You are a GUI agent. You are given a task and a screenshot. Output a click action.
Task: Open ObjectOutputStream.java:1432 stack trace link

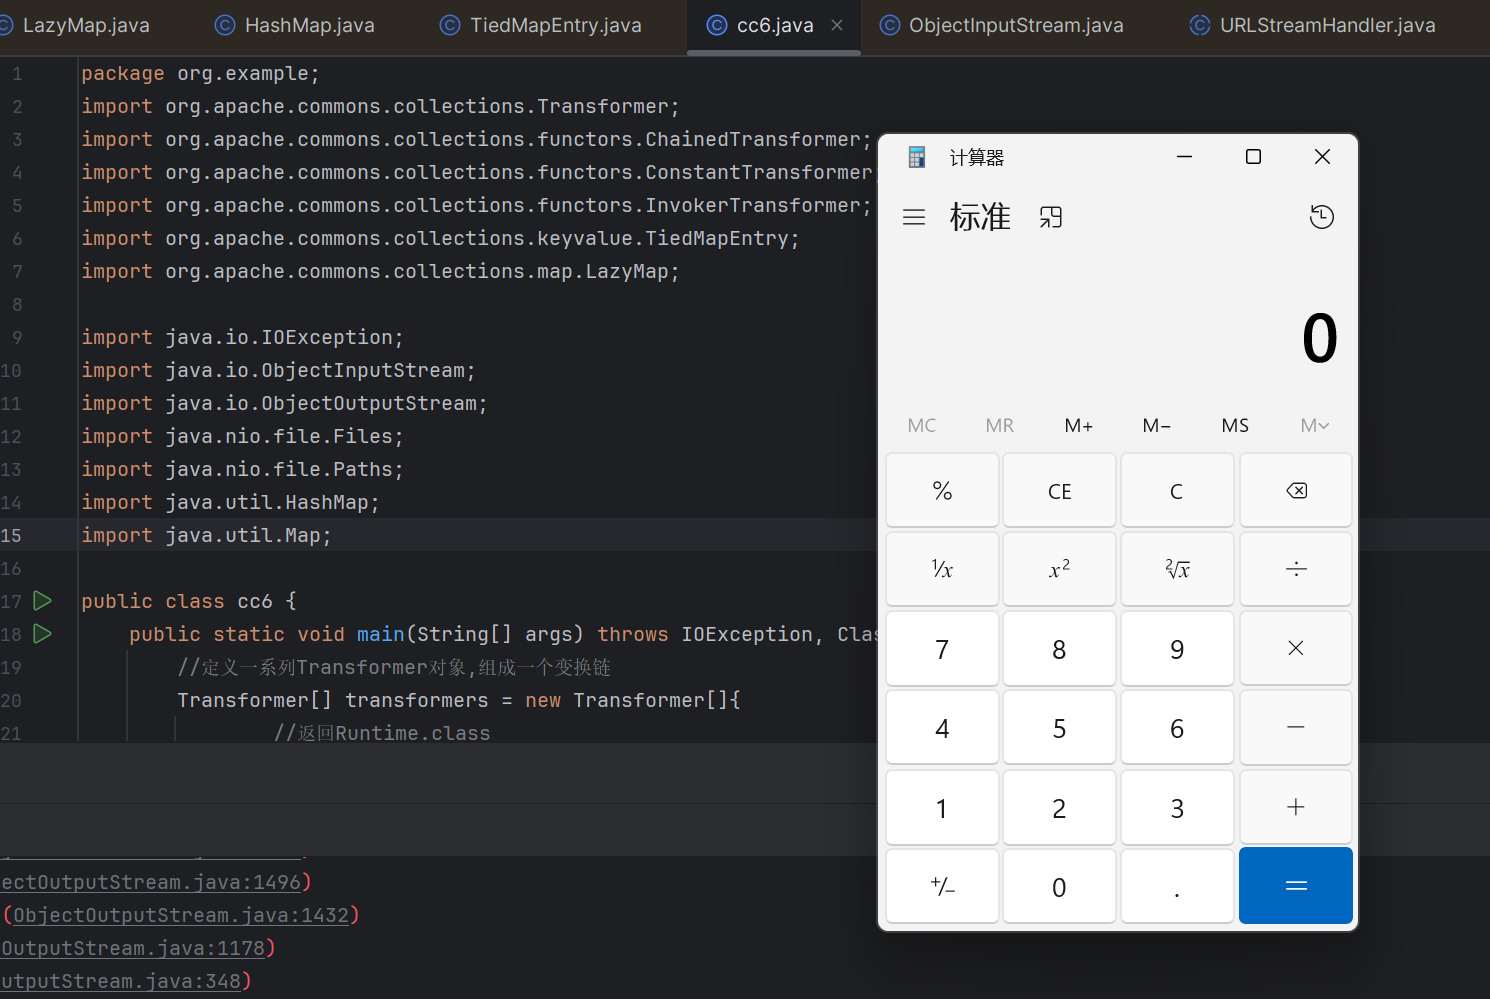(181, 916)
